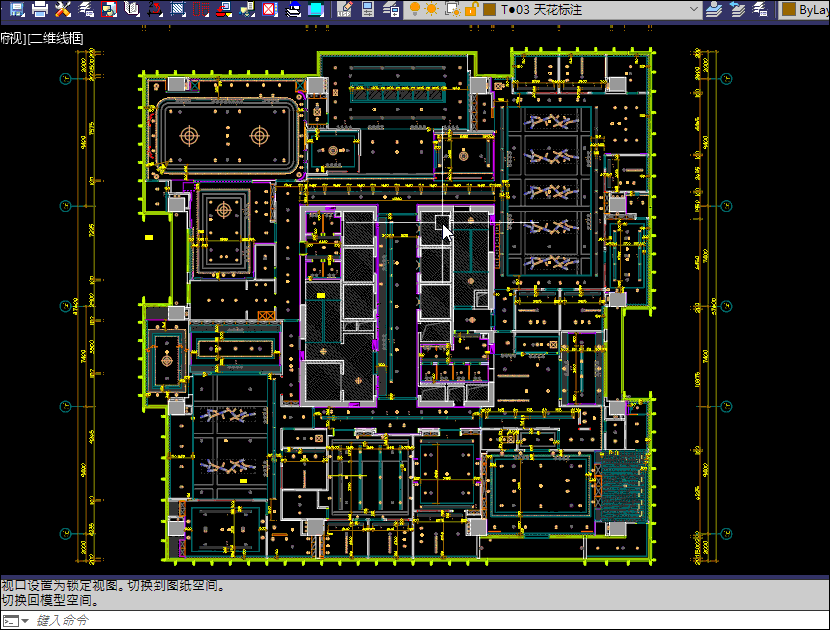830x630 pixels.
Task: Toggle layer freeze sun icon
Action: point(432,10)
